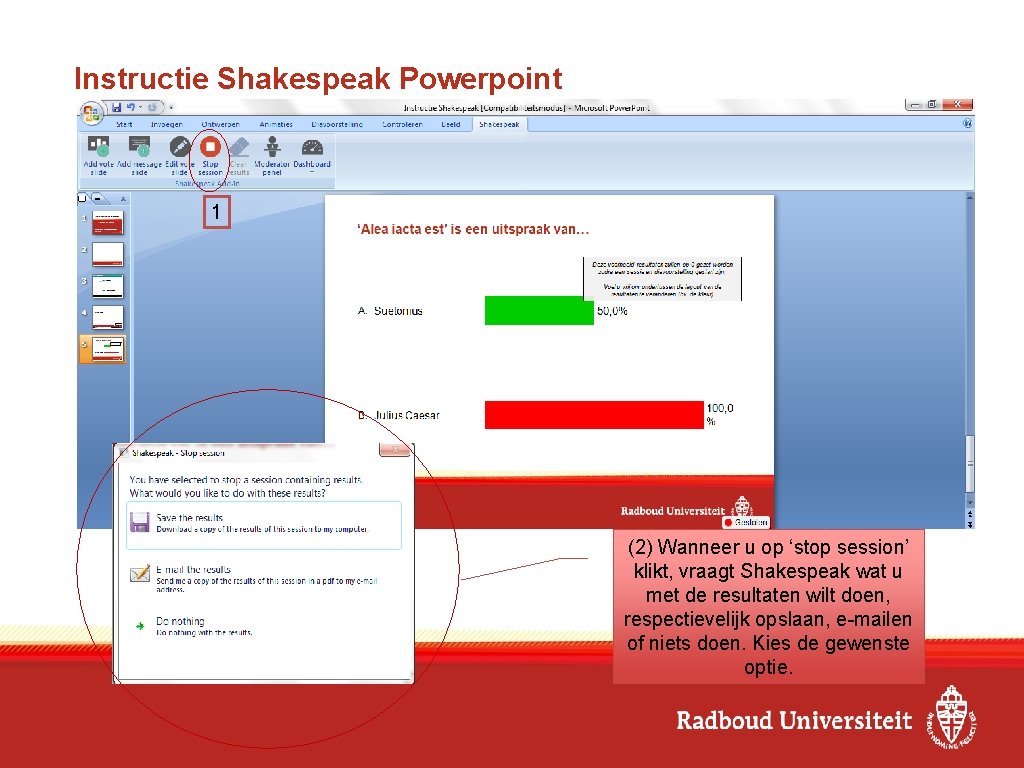This screenshot has height=768, width=1024.
Task: Open the Undo history dropdown arrow
Action: (x=140, y=107)
